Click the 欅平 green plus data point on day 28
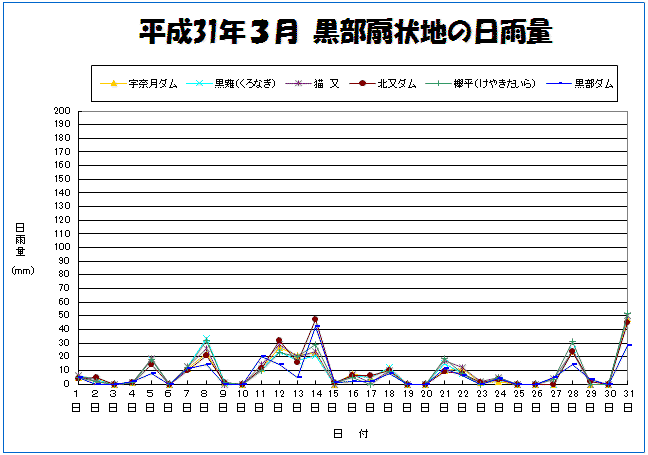This screenshot has height=455, width=648. tap(572, 342)
